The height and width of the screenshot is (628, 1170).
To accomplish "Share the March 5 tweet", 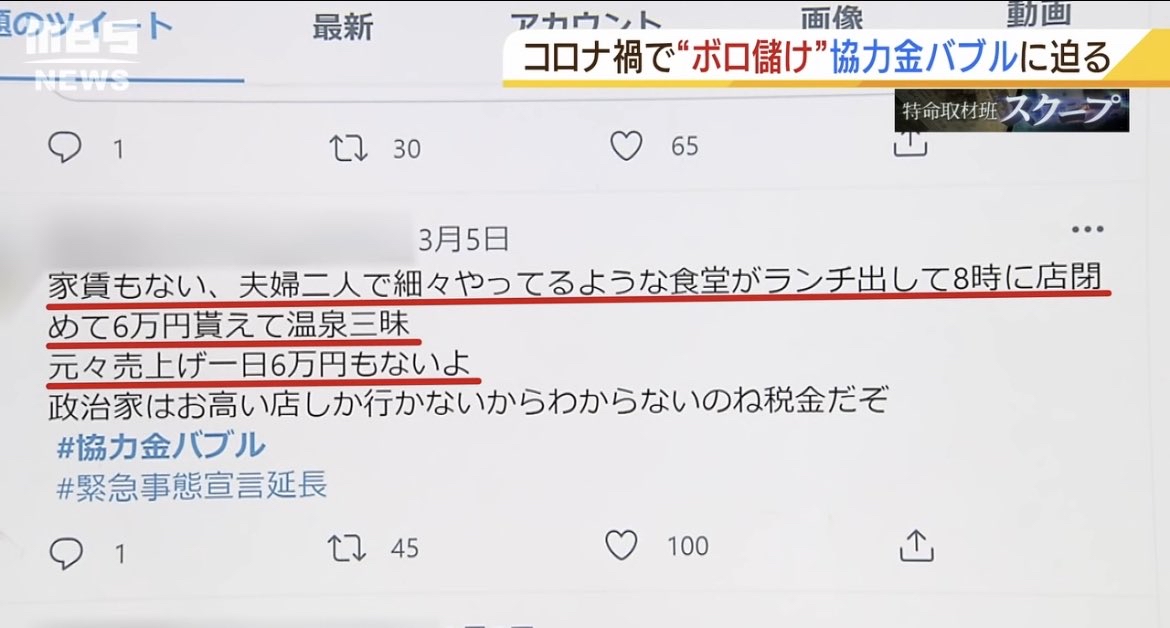I will 916,545.
